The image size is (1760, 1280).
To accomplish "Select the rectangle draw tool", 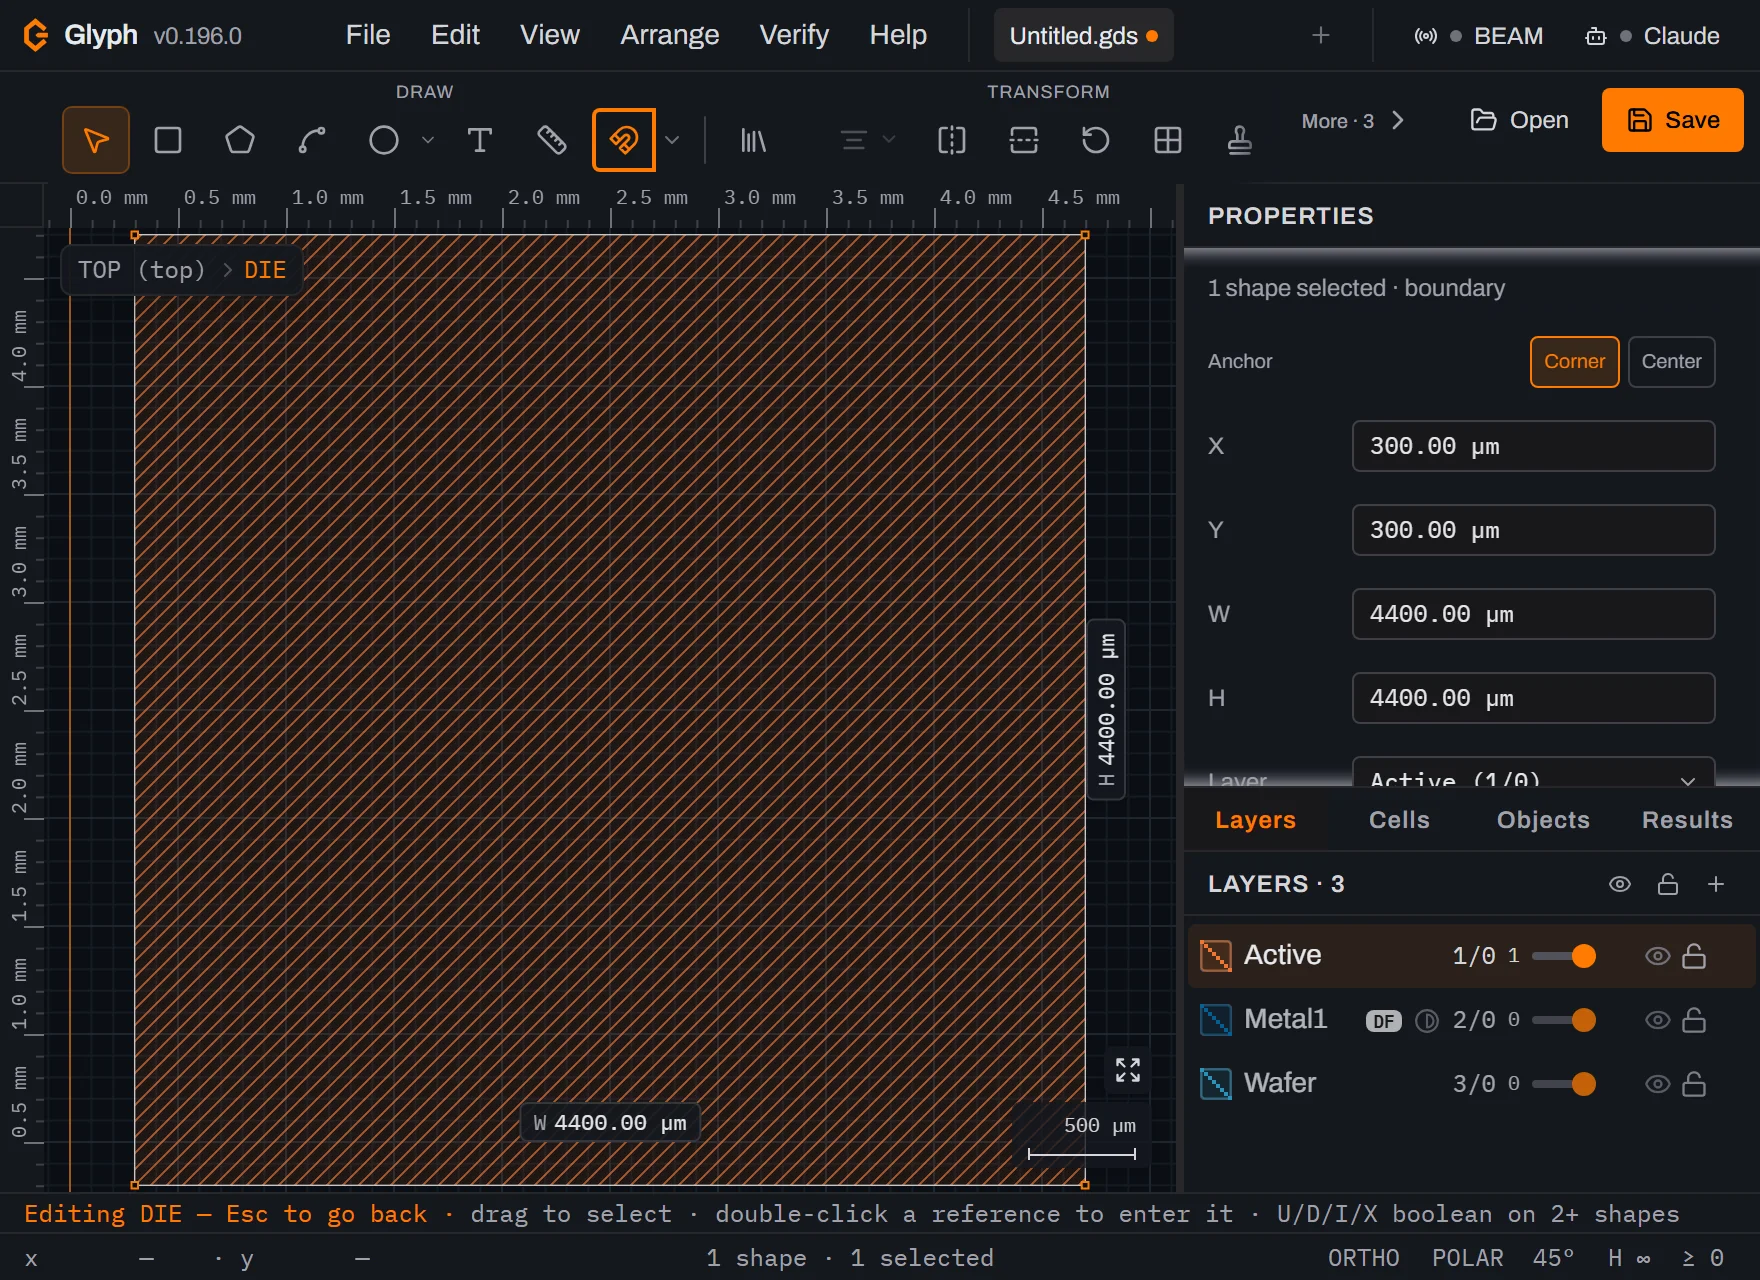I will tap(168, 140).
